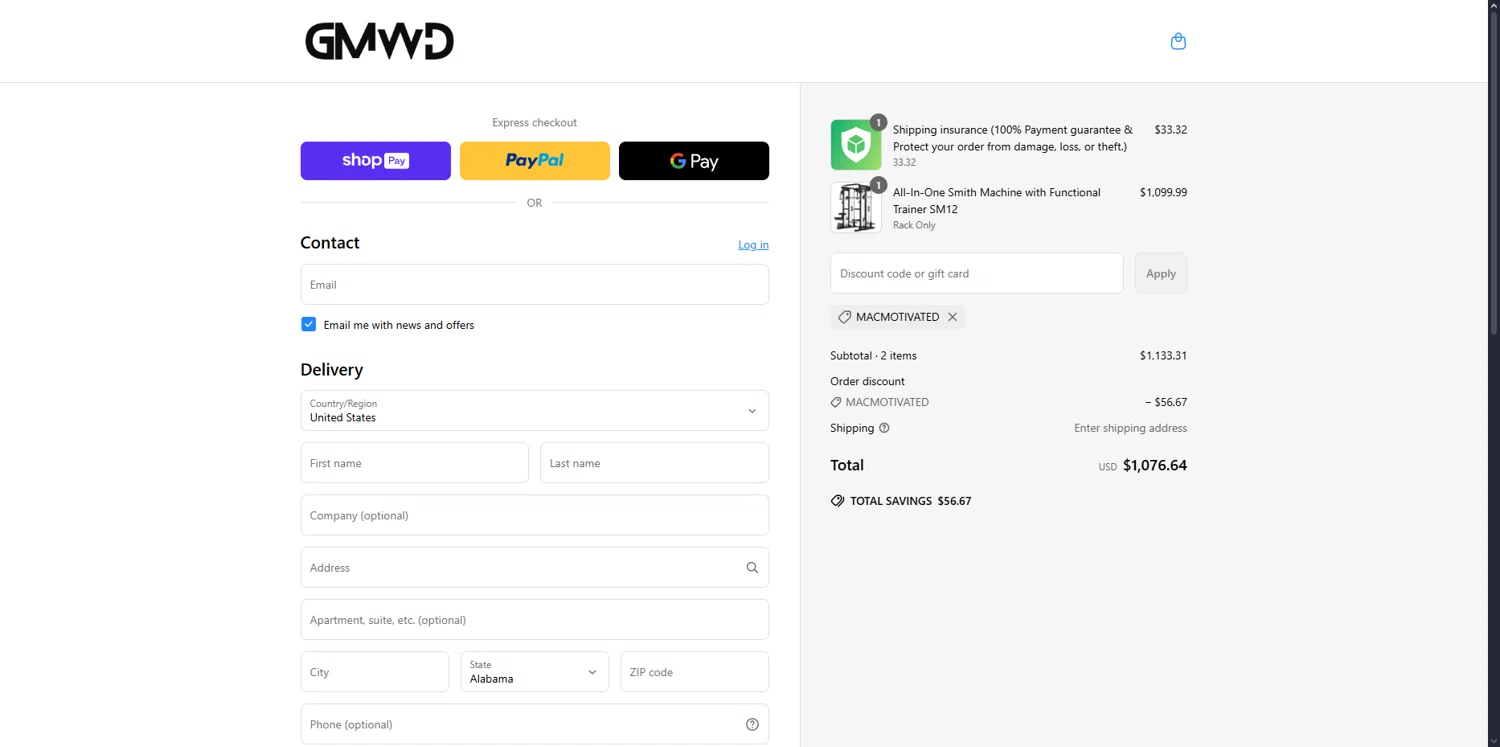Focus the City field
Image resolution: width=1500 pixels, height=747 pixels.
(374, 672)
